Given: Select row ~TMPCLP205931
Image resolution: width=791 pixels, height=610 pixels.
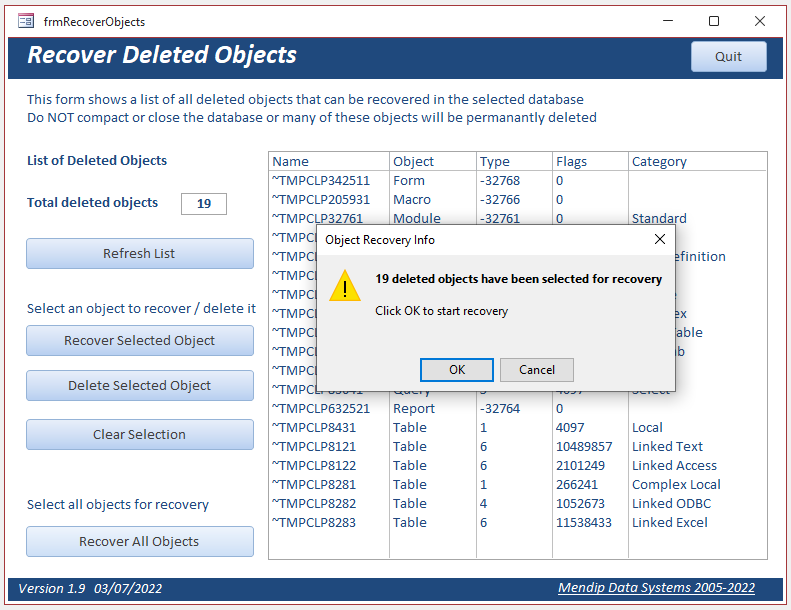Looking at the screenshot, I should 518,200.
